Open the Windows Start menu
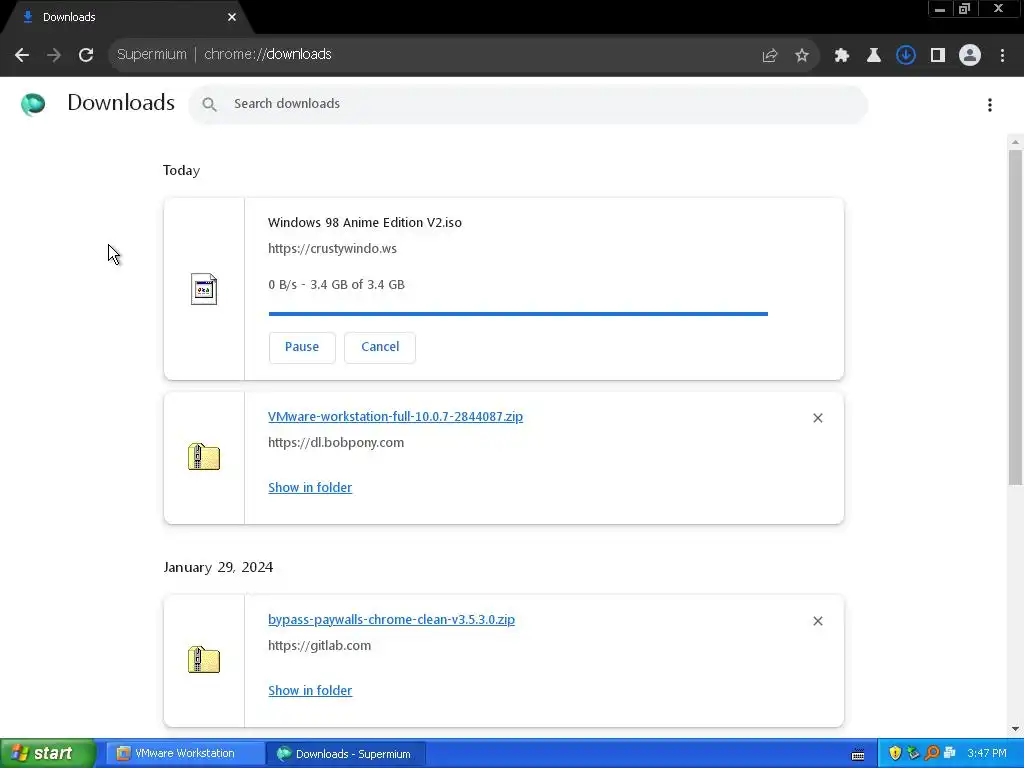Viewport: 1024px width, 768px height. [x=48, y=754]
